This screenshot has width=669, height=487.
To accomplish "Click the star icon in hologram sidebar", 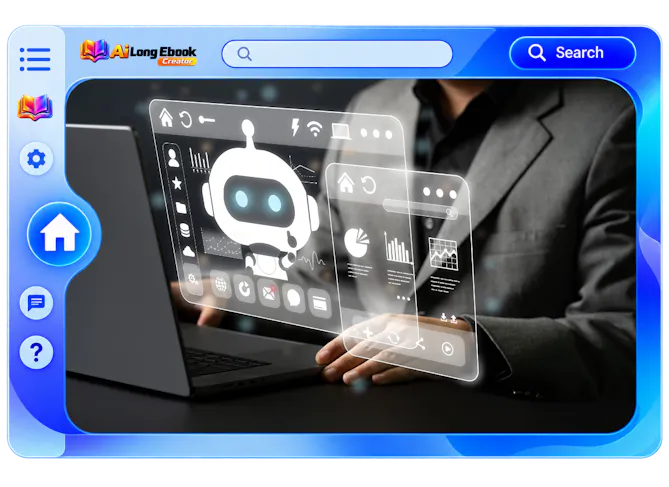I will [x=177, y=184].
